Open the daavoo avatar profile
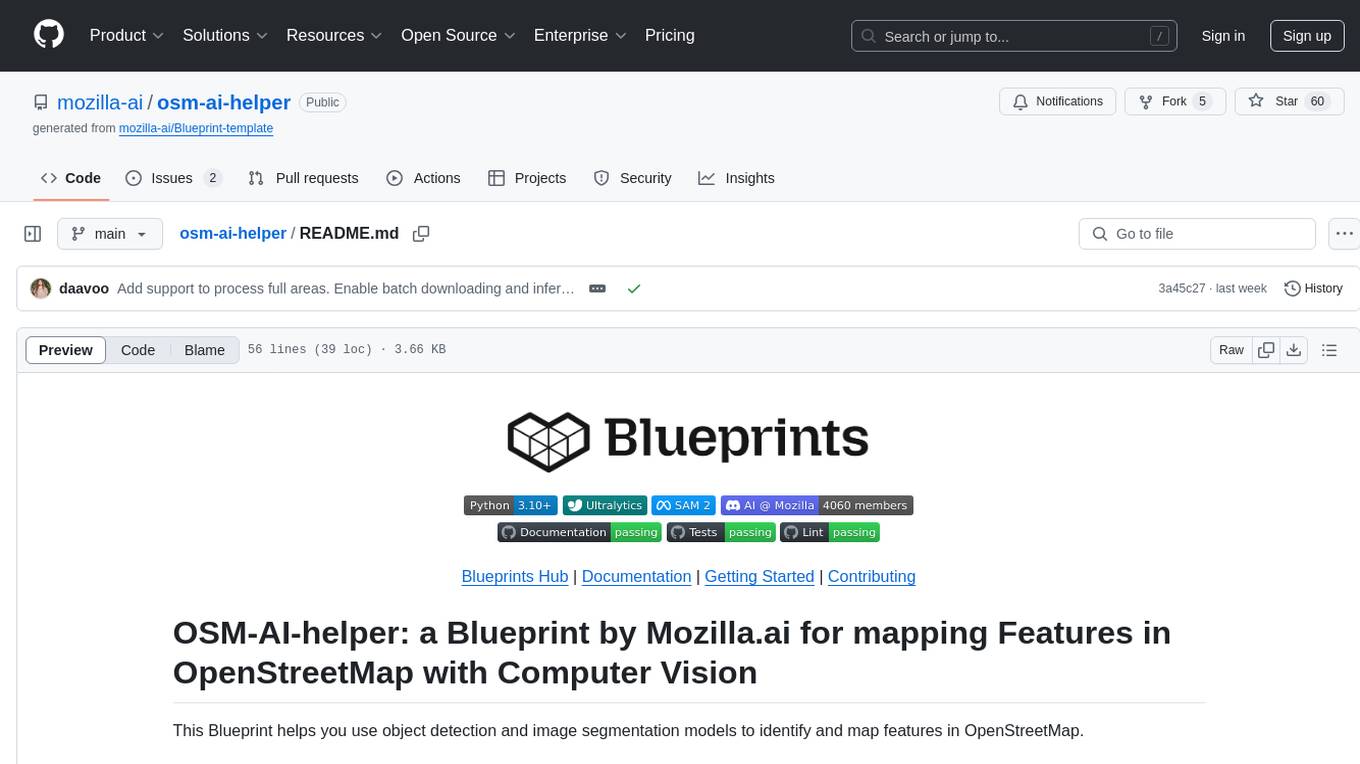This screenshot has width=1360, height=764. [41, 288]
